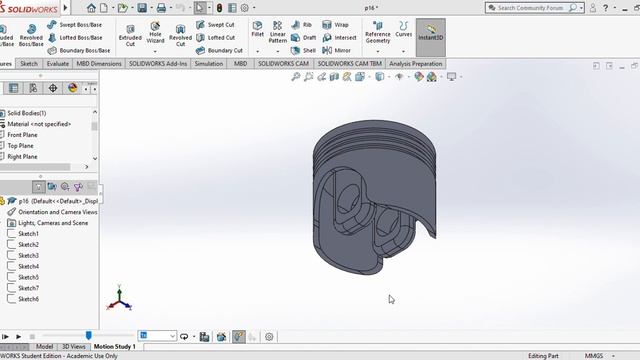This screenshot has height=360, width=640.
Task: Open the MBD Dimensions tab
Action: (x=99, y=64)
